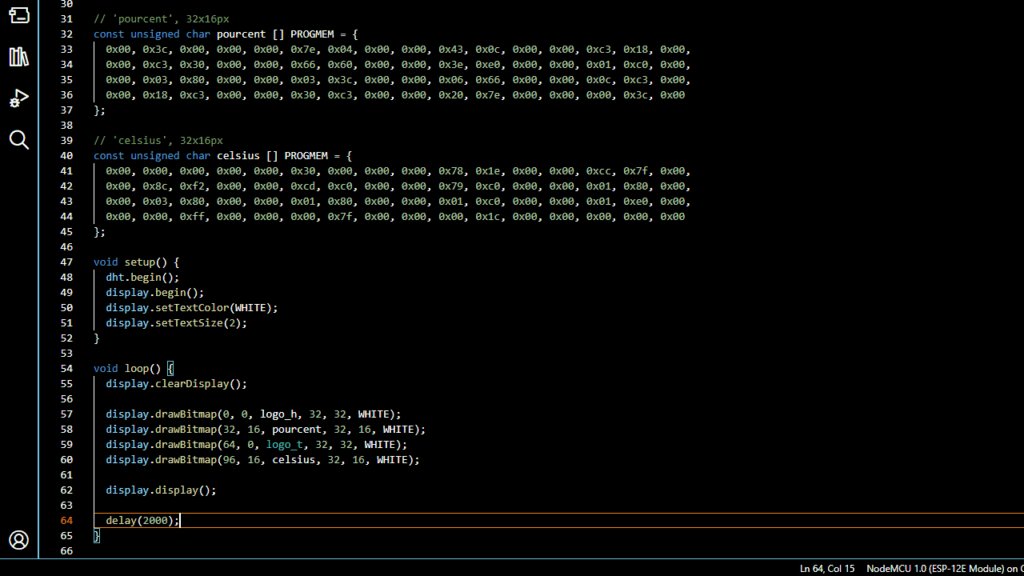Click 'logo_t' in drawBitmap call
Image resolution: width=1024 pixels, height=576 pixels.
[285, 444]
